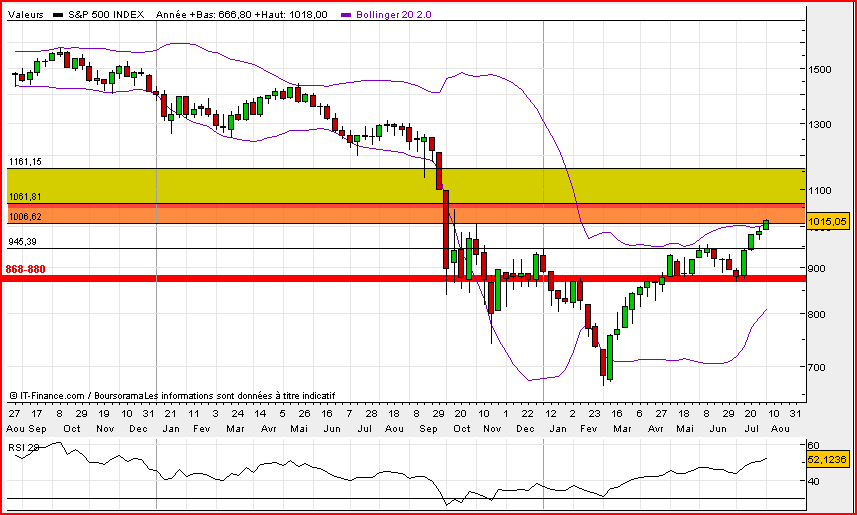Viewport: 857px width, 515px height.
Task: Click the "Année +Bas: 666,80" text
Action: 204,15
